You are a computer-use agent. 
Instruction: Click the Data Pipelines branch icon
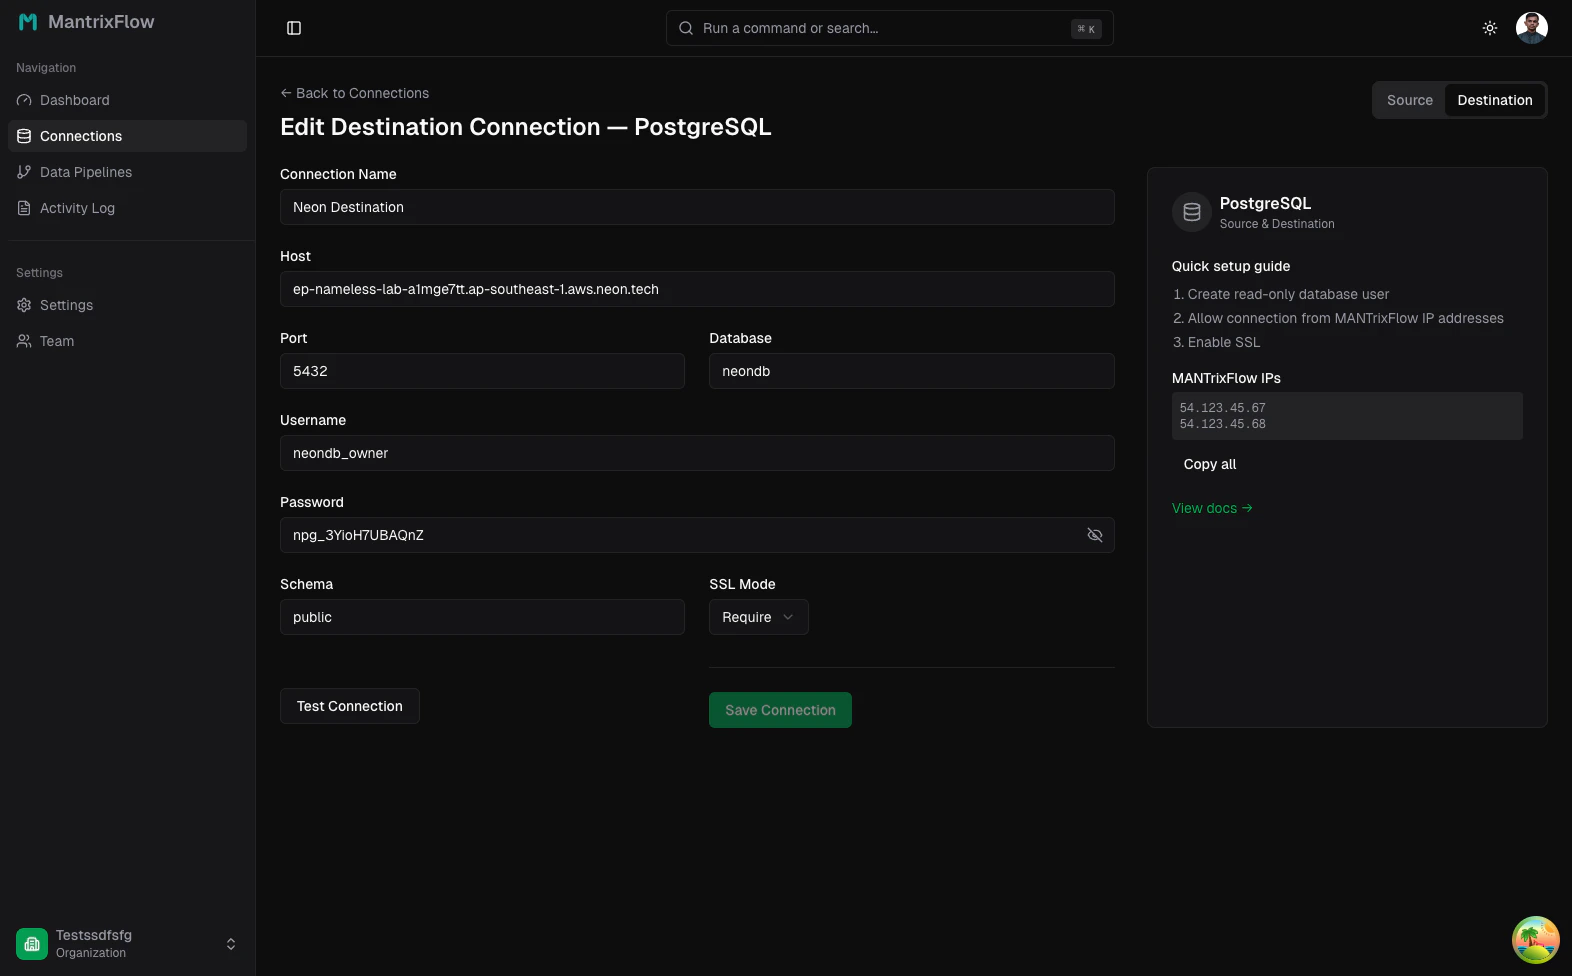24,172
